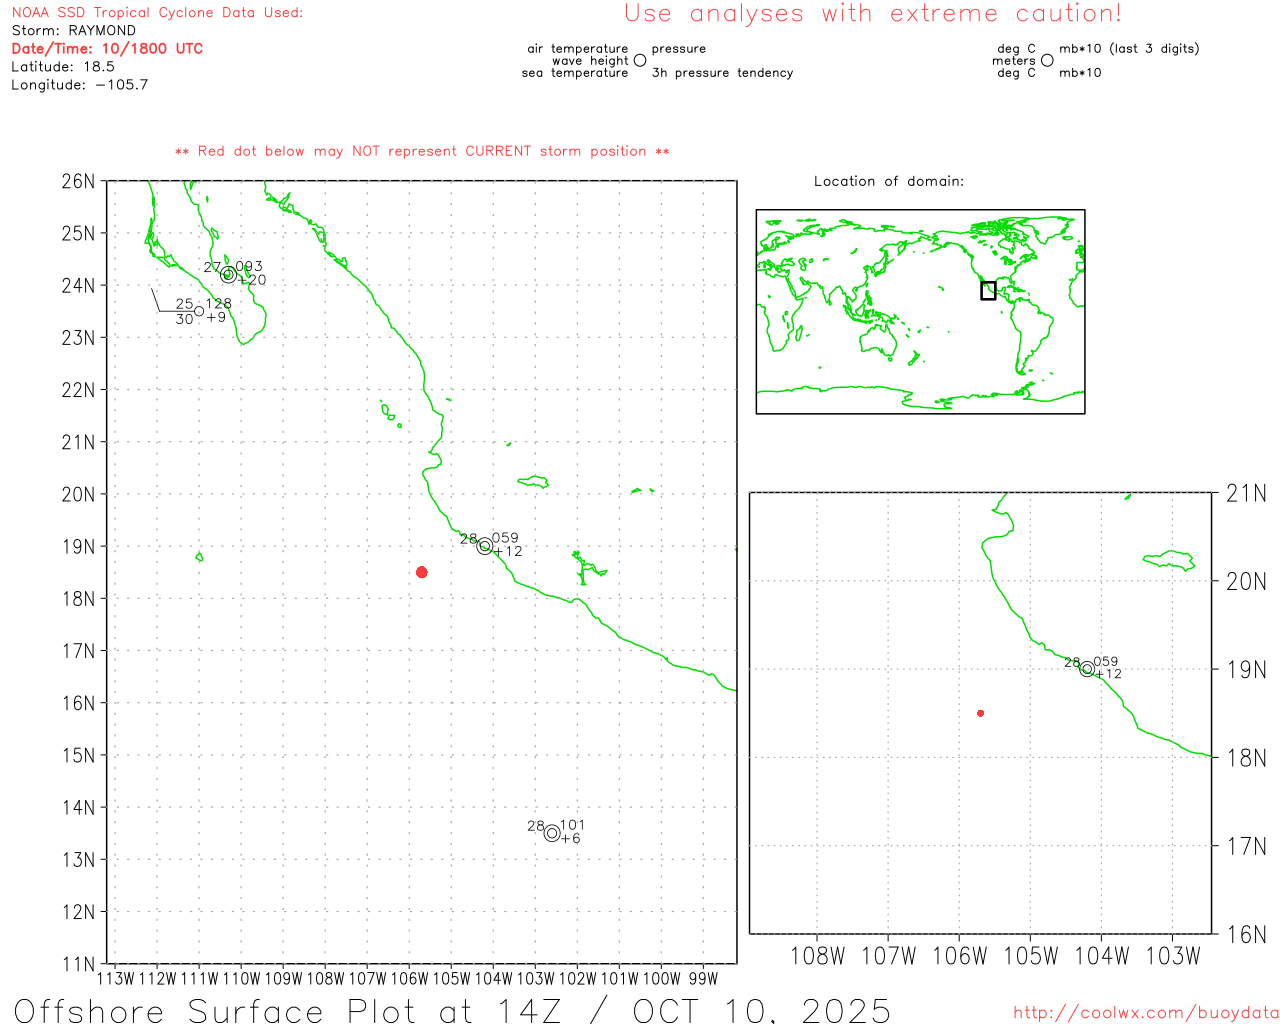Click the 059 station circle on main map
The image size is (1280, 1024).
(485, 546)
